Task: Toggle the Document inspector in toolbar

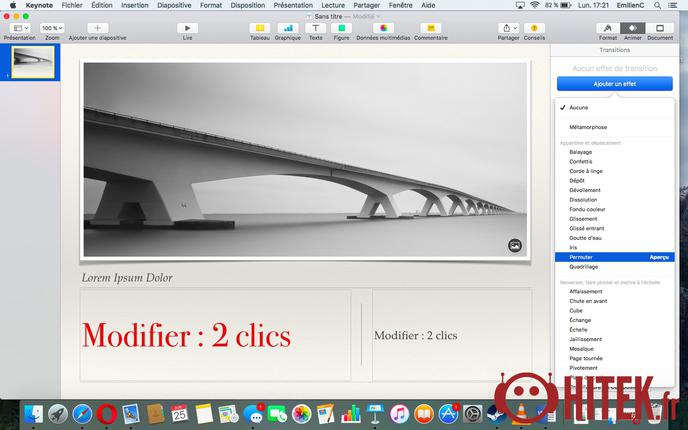Action: pyautogui.click(x=659, y=28)
